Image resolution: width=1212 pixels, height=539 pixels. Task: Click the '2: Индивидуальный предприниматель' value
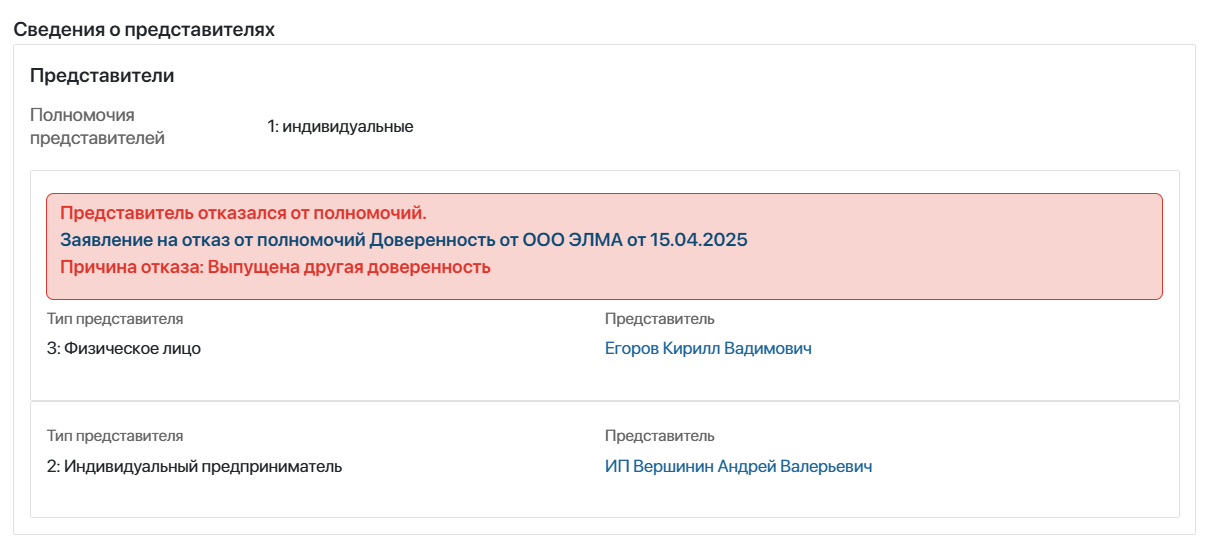(194, 466)
